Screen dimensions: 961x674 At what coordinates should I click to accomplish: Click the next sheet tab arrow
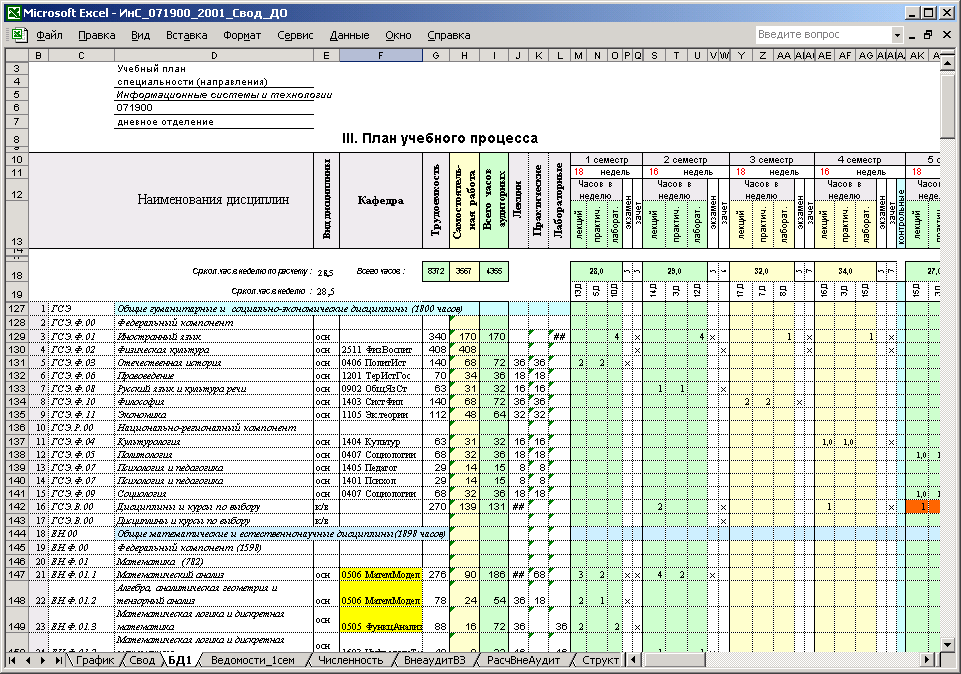(x=42, y=660)
